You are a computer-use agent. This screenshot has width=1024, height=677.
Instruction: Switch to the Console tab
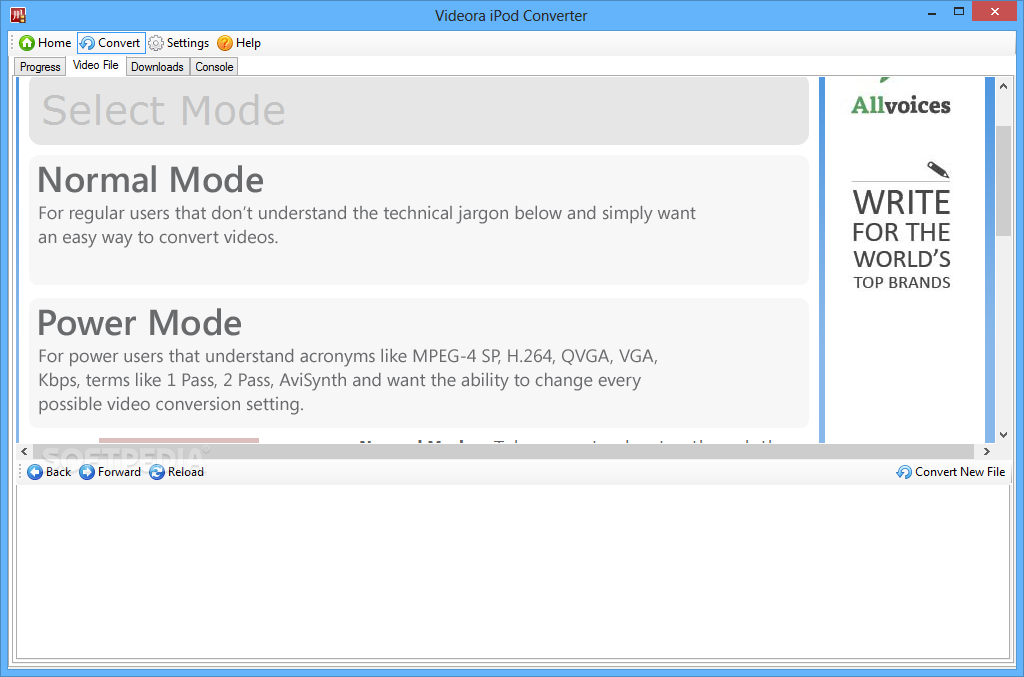(x=214, y=67)
